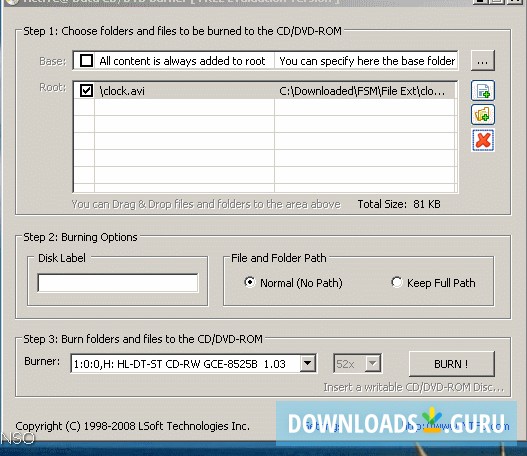
Task: Focus the Disk Label text field
Action: point(118,283)
